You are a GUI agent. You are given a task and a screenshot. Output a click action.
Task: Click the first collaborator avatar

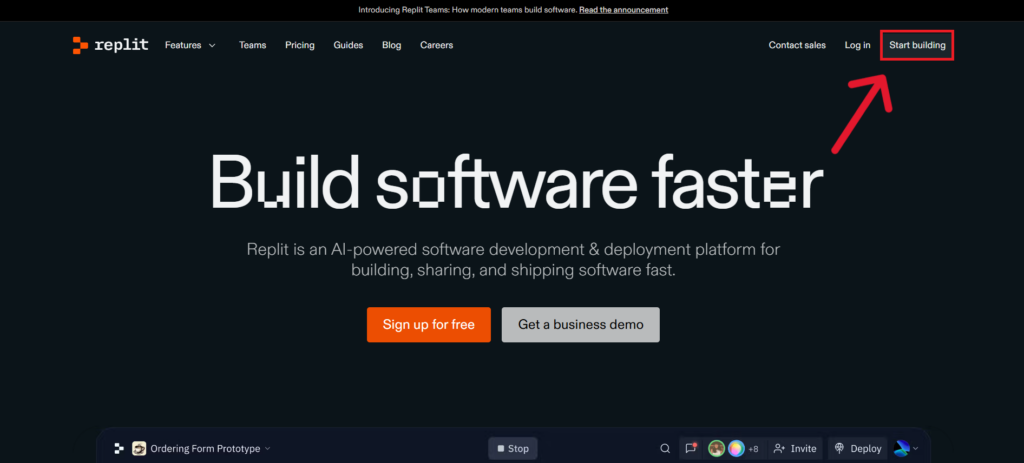pos(717,449)
